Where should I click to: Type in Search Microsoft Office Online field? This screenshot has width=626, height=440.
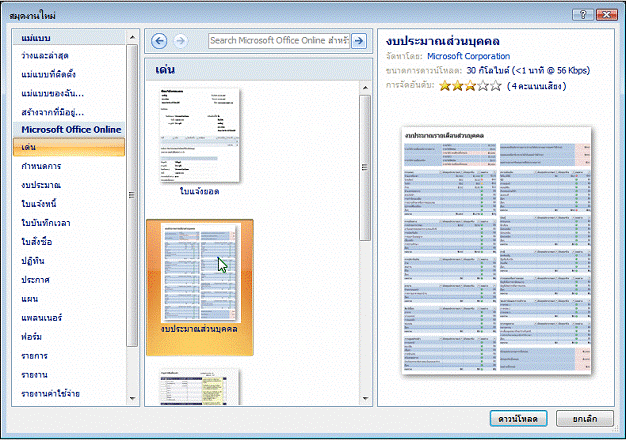[279, 41]
